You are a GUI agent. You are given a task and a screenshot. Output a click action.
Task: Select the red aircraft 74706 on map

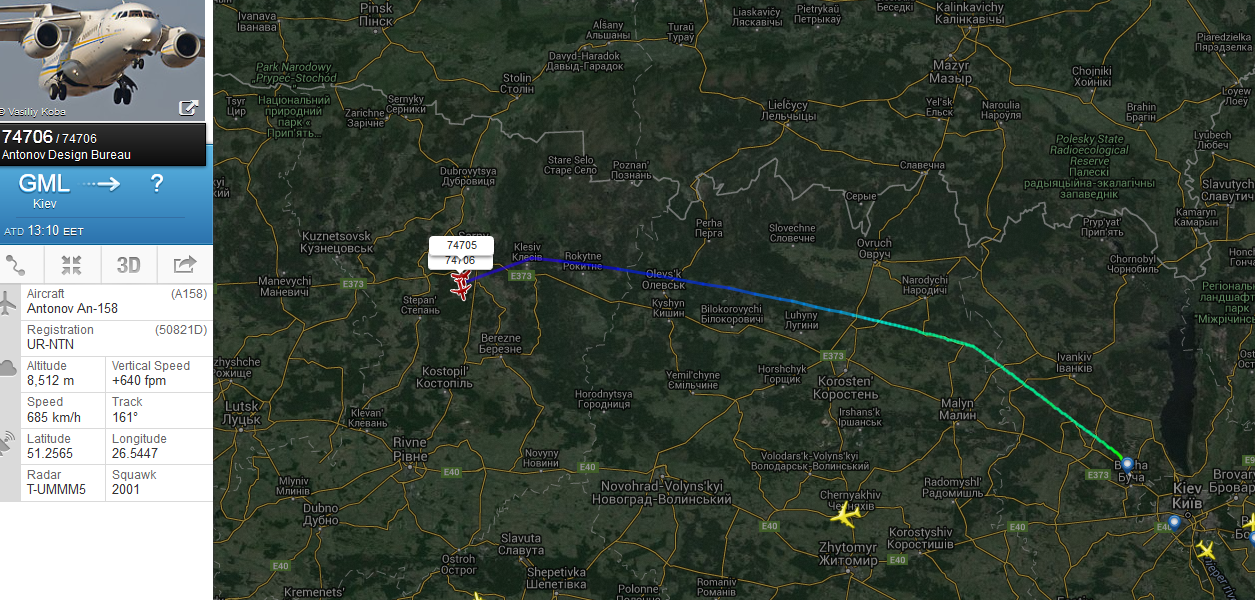(461, 286)
